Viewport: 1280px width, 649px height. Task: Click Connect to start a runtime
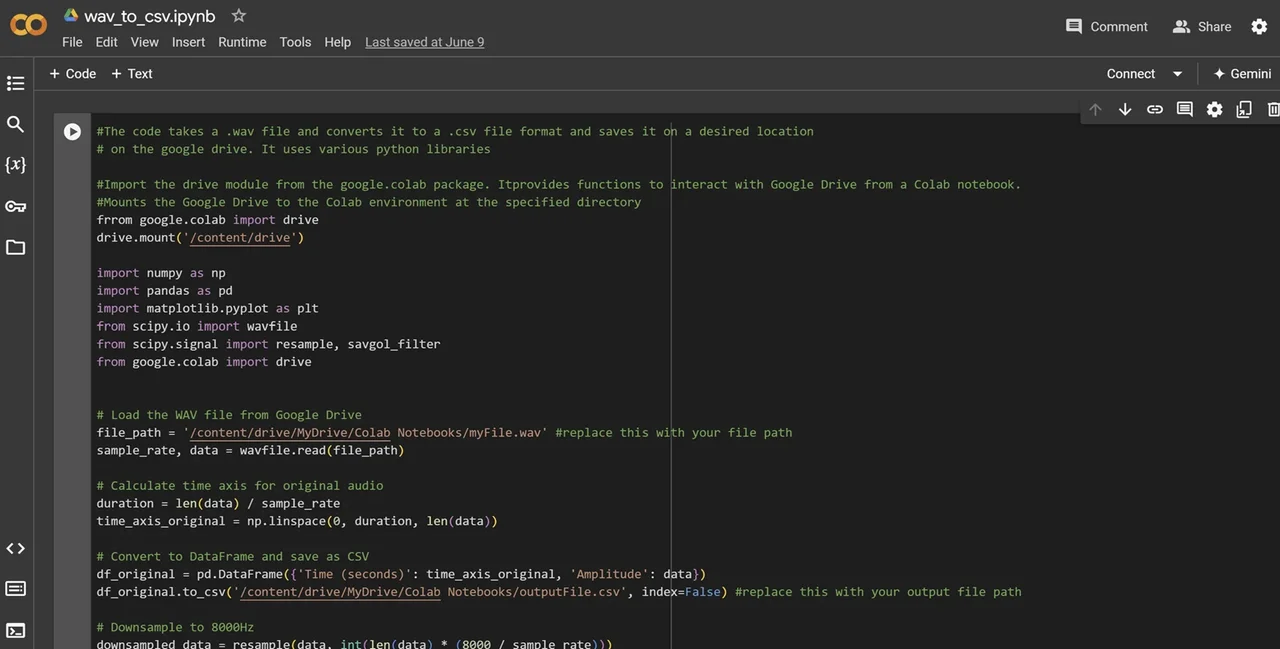pos(1130,74)
